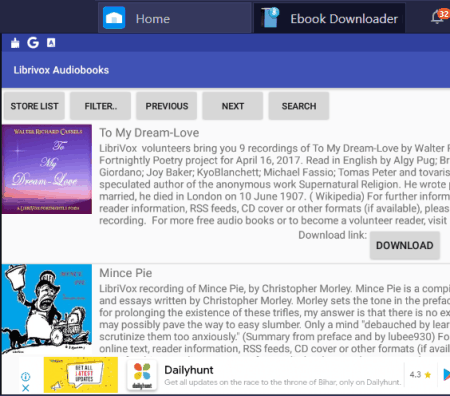Click the Google G status icon
450x396 pixels.
[x=33, y=43]
